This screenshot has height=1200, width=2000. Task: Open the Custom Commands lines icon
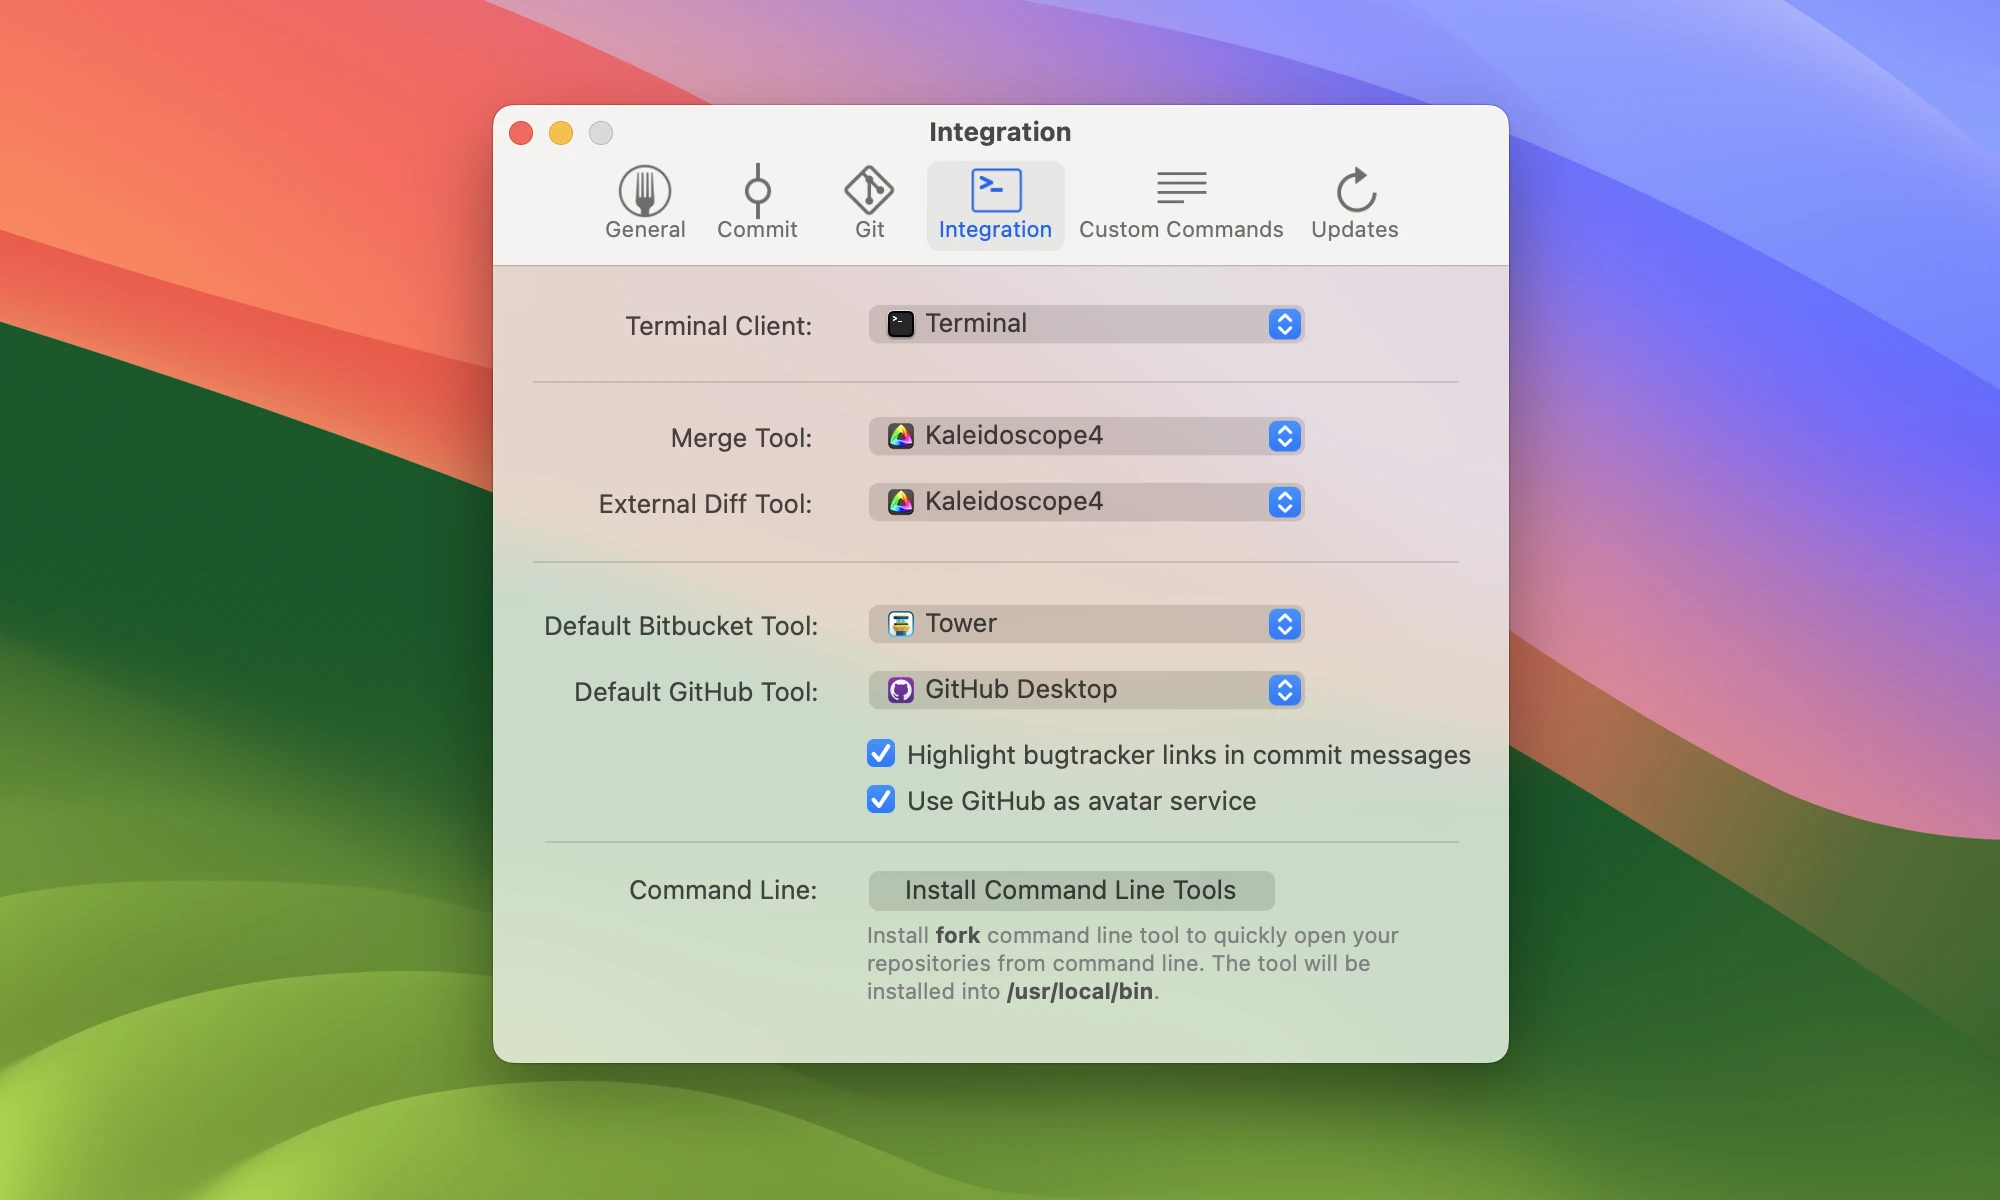click(x=1181, y=188)
